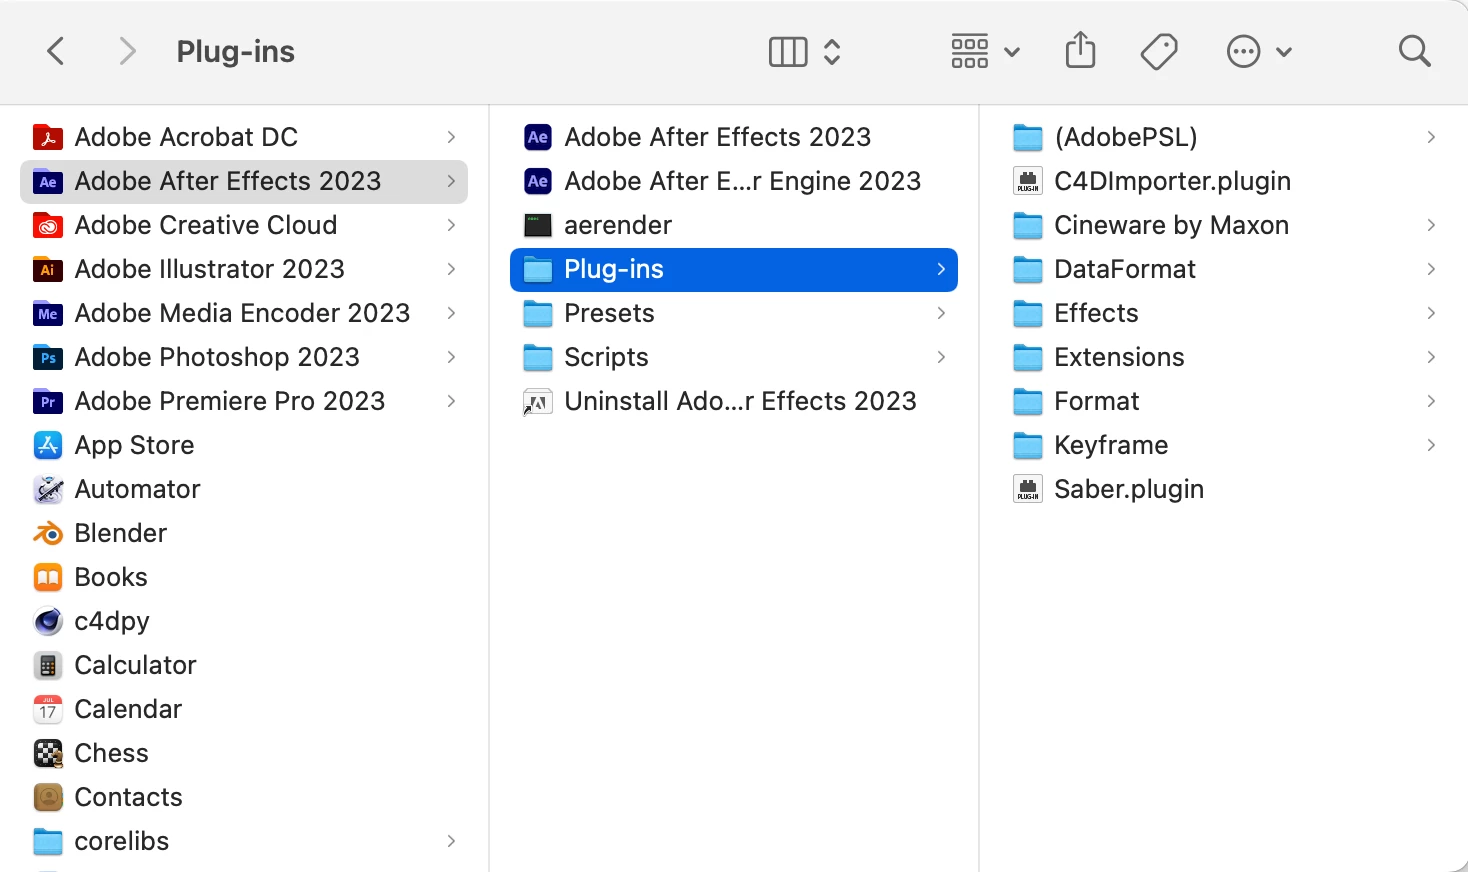Click the Calculator icon
The image size is (1468, 872).
[48, 665]
